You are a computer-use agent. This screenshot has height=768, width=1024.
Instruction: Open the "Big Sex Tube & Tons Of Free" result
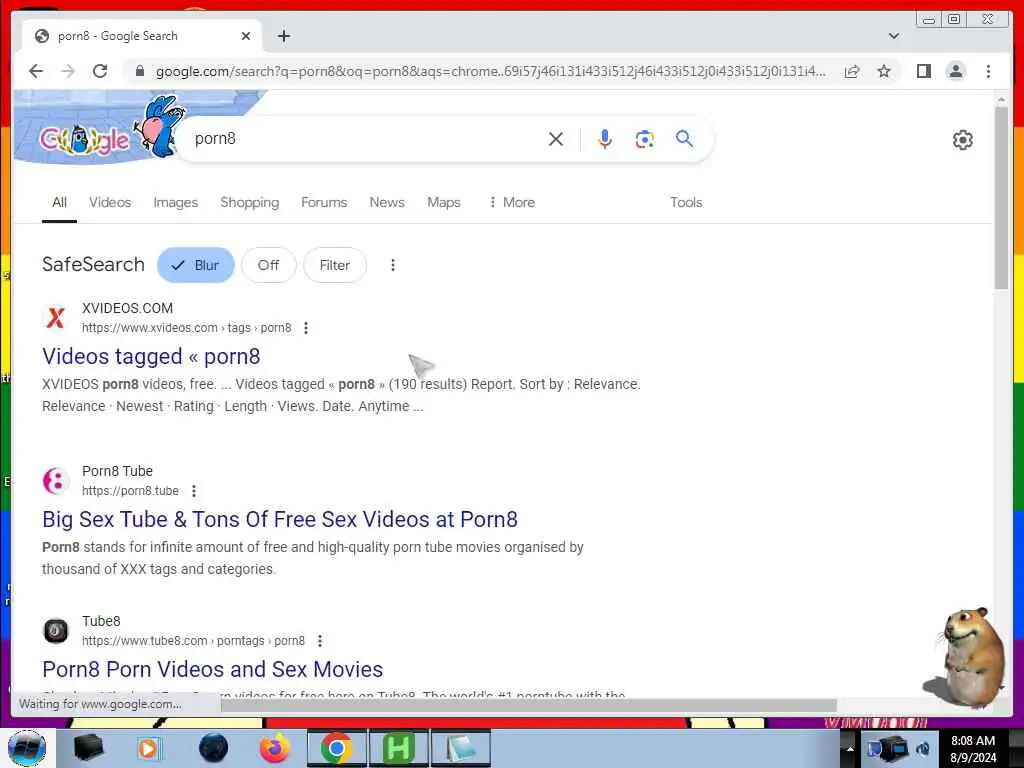point(280,519)
